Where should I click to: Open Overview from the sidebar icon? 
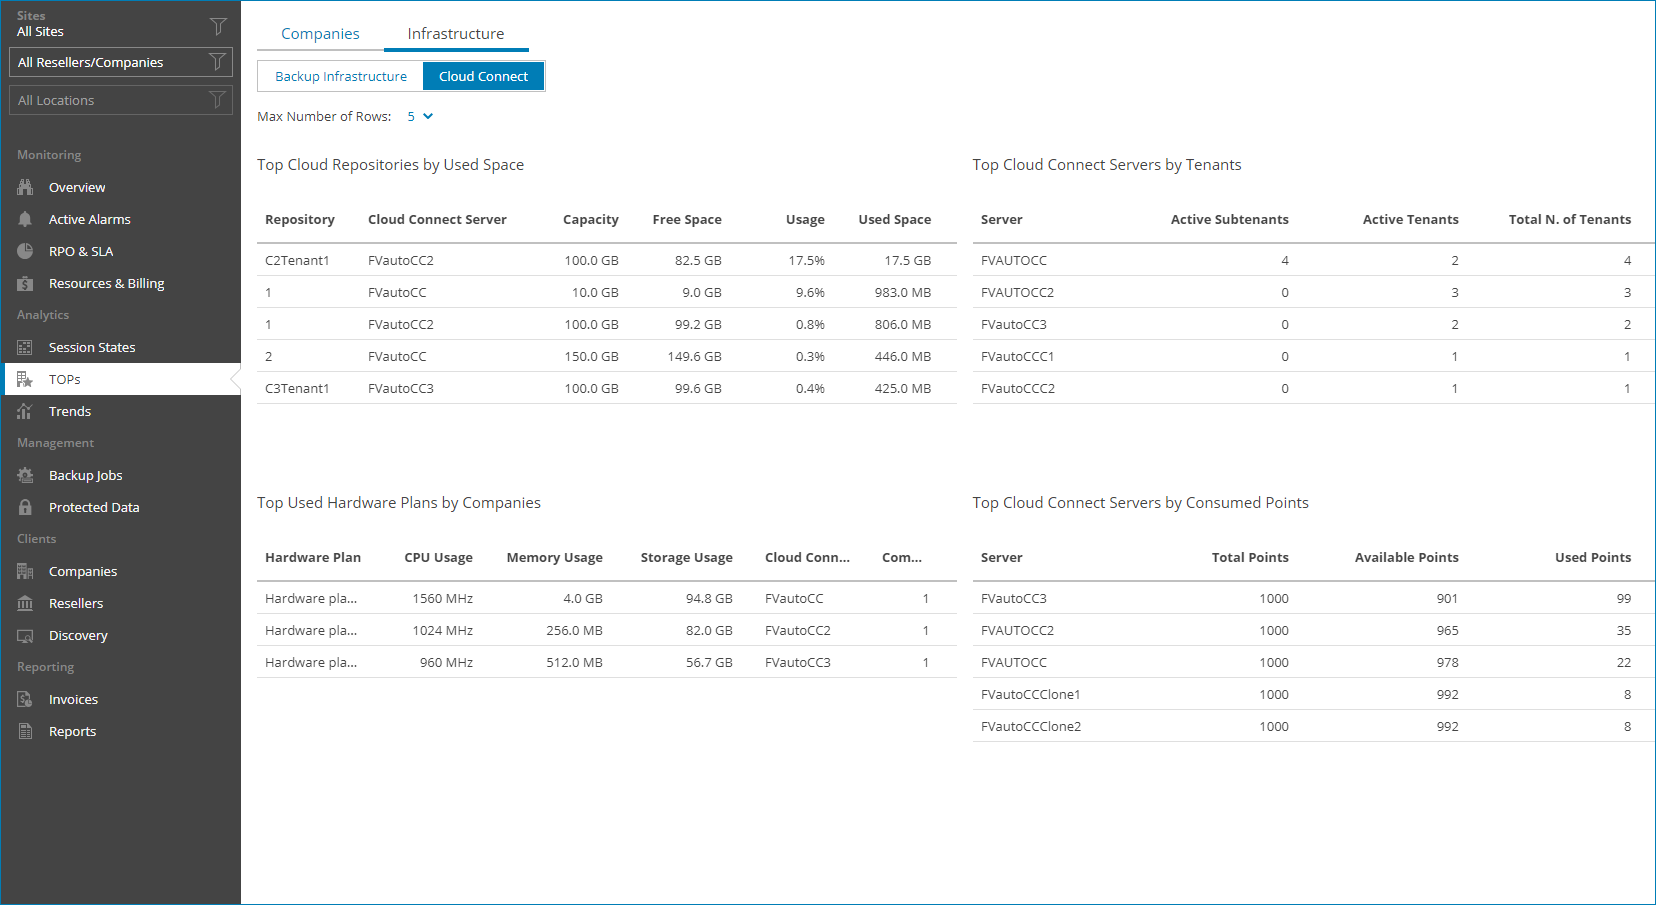[25, 187]
